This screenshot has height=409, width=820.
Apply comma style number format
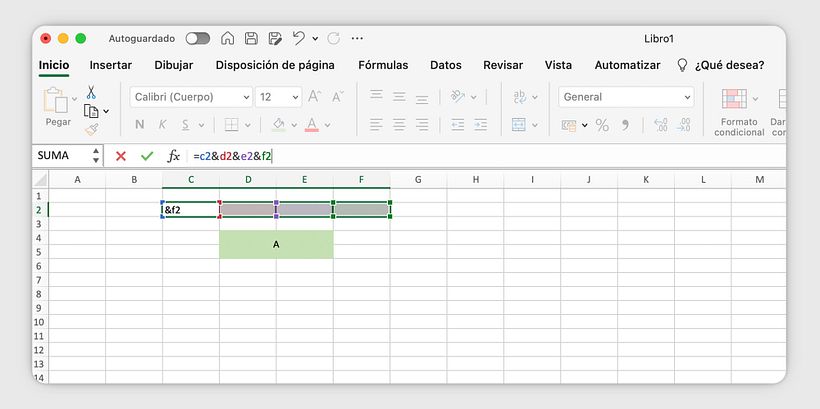(625, 126)
